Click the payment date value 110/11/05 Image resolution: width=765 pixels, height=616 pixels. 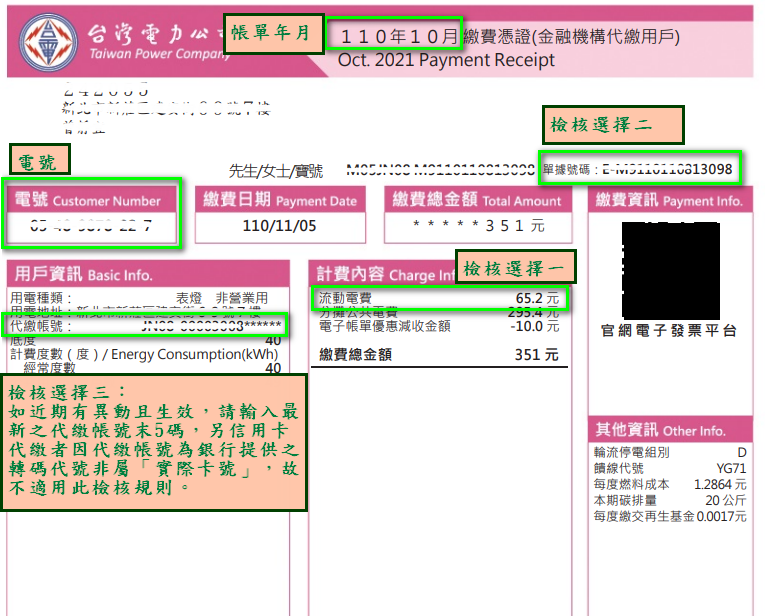[280, 226]
